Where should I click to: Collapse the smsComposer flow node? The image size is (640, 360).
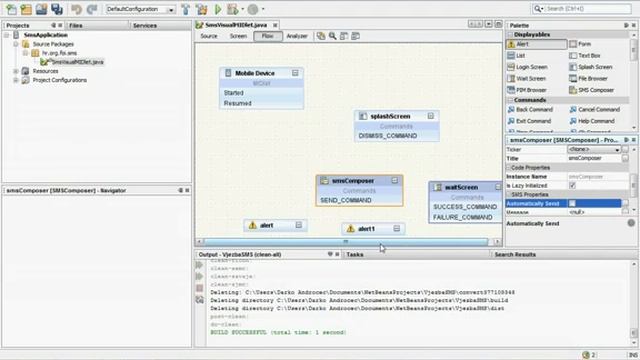point(395,180)
